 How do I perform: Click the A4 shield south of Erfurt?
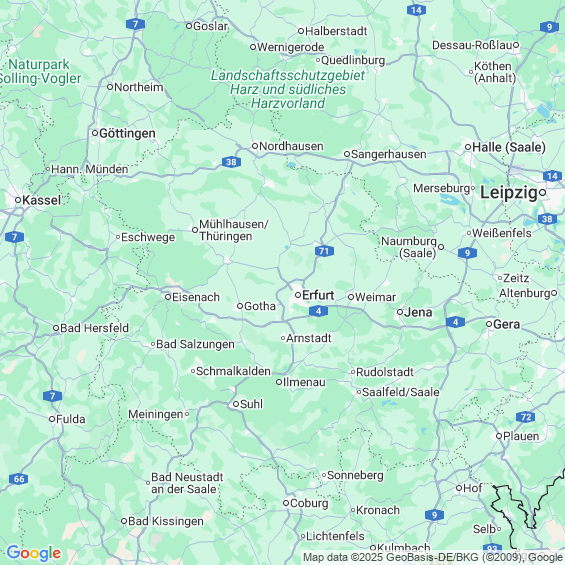click(x=318, y=311)
